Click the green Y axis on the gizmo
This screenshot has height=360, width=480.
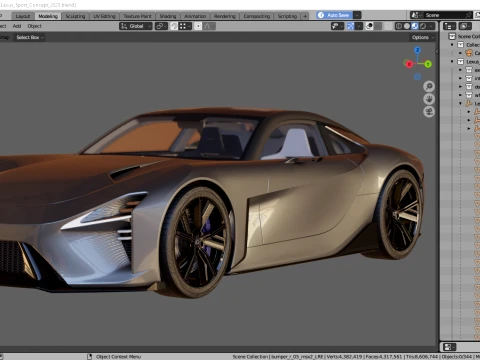click(428, 64)
